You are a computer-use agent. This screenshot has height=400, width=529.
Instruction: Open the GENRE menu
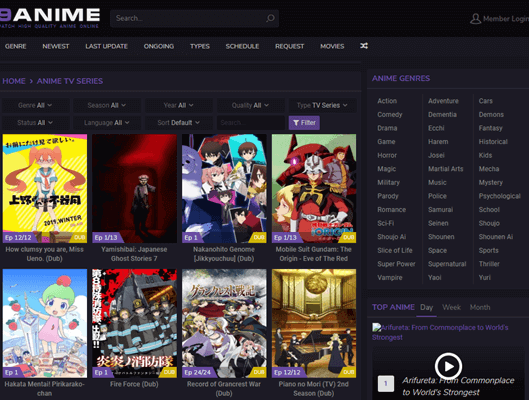click(x=16, y=46)
